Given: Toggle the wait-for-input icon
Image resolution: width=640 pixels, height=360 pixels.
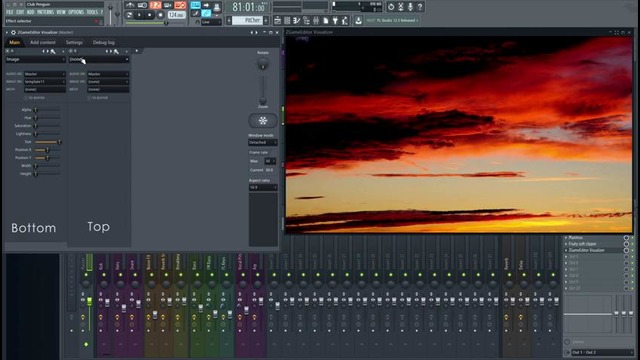Looking at the screenshot, I should point(142,5).
